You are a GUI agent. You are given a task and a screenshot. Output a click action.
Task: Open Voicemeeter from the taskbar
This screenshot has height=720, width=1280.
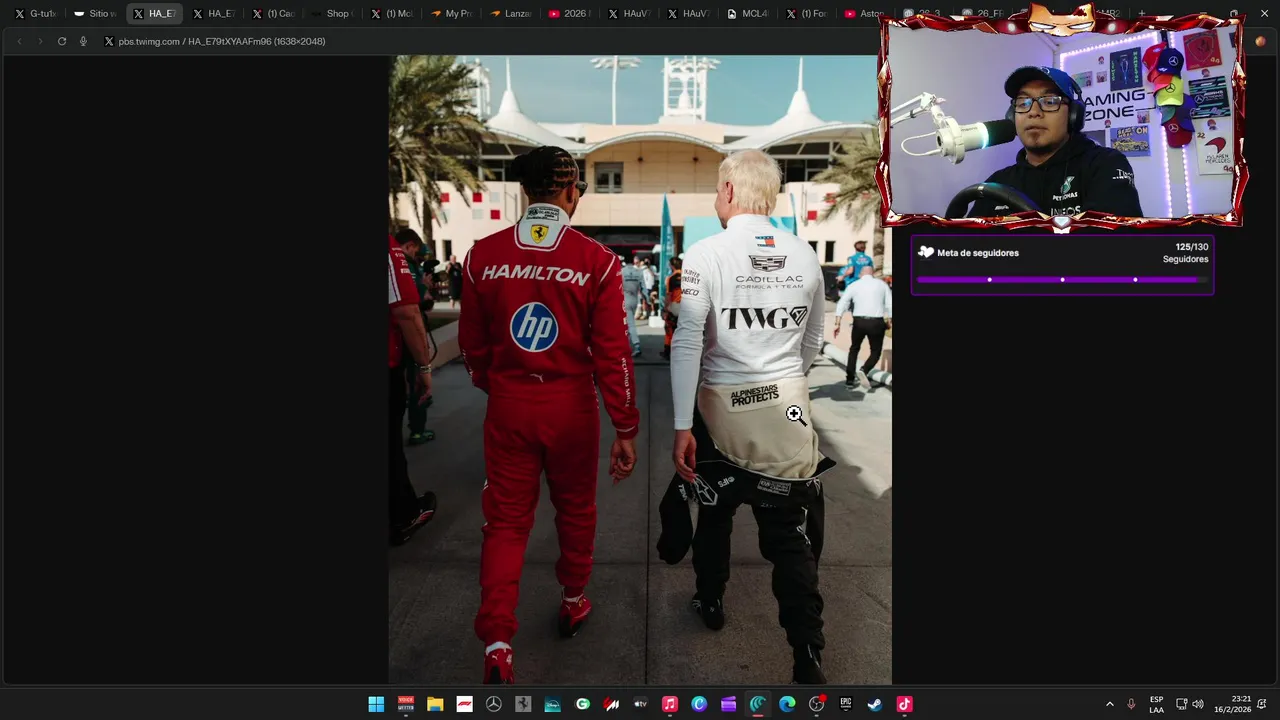(x=406, y=704)
